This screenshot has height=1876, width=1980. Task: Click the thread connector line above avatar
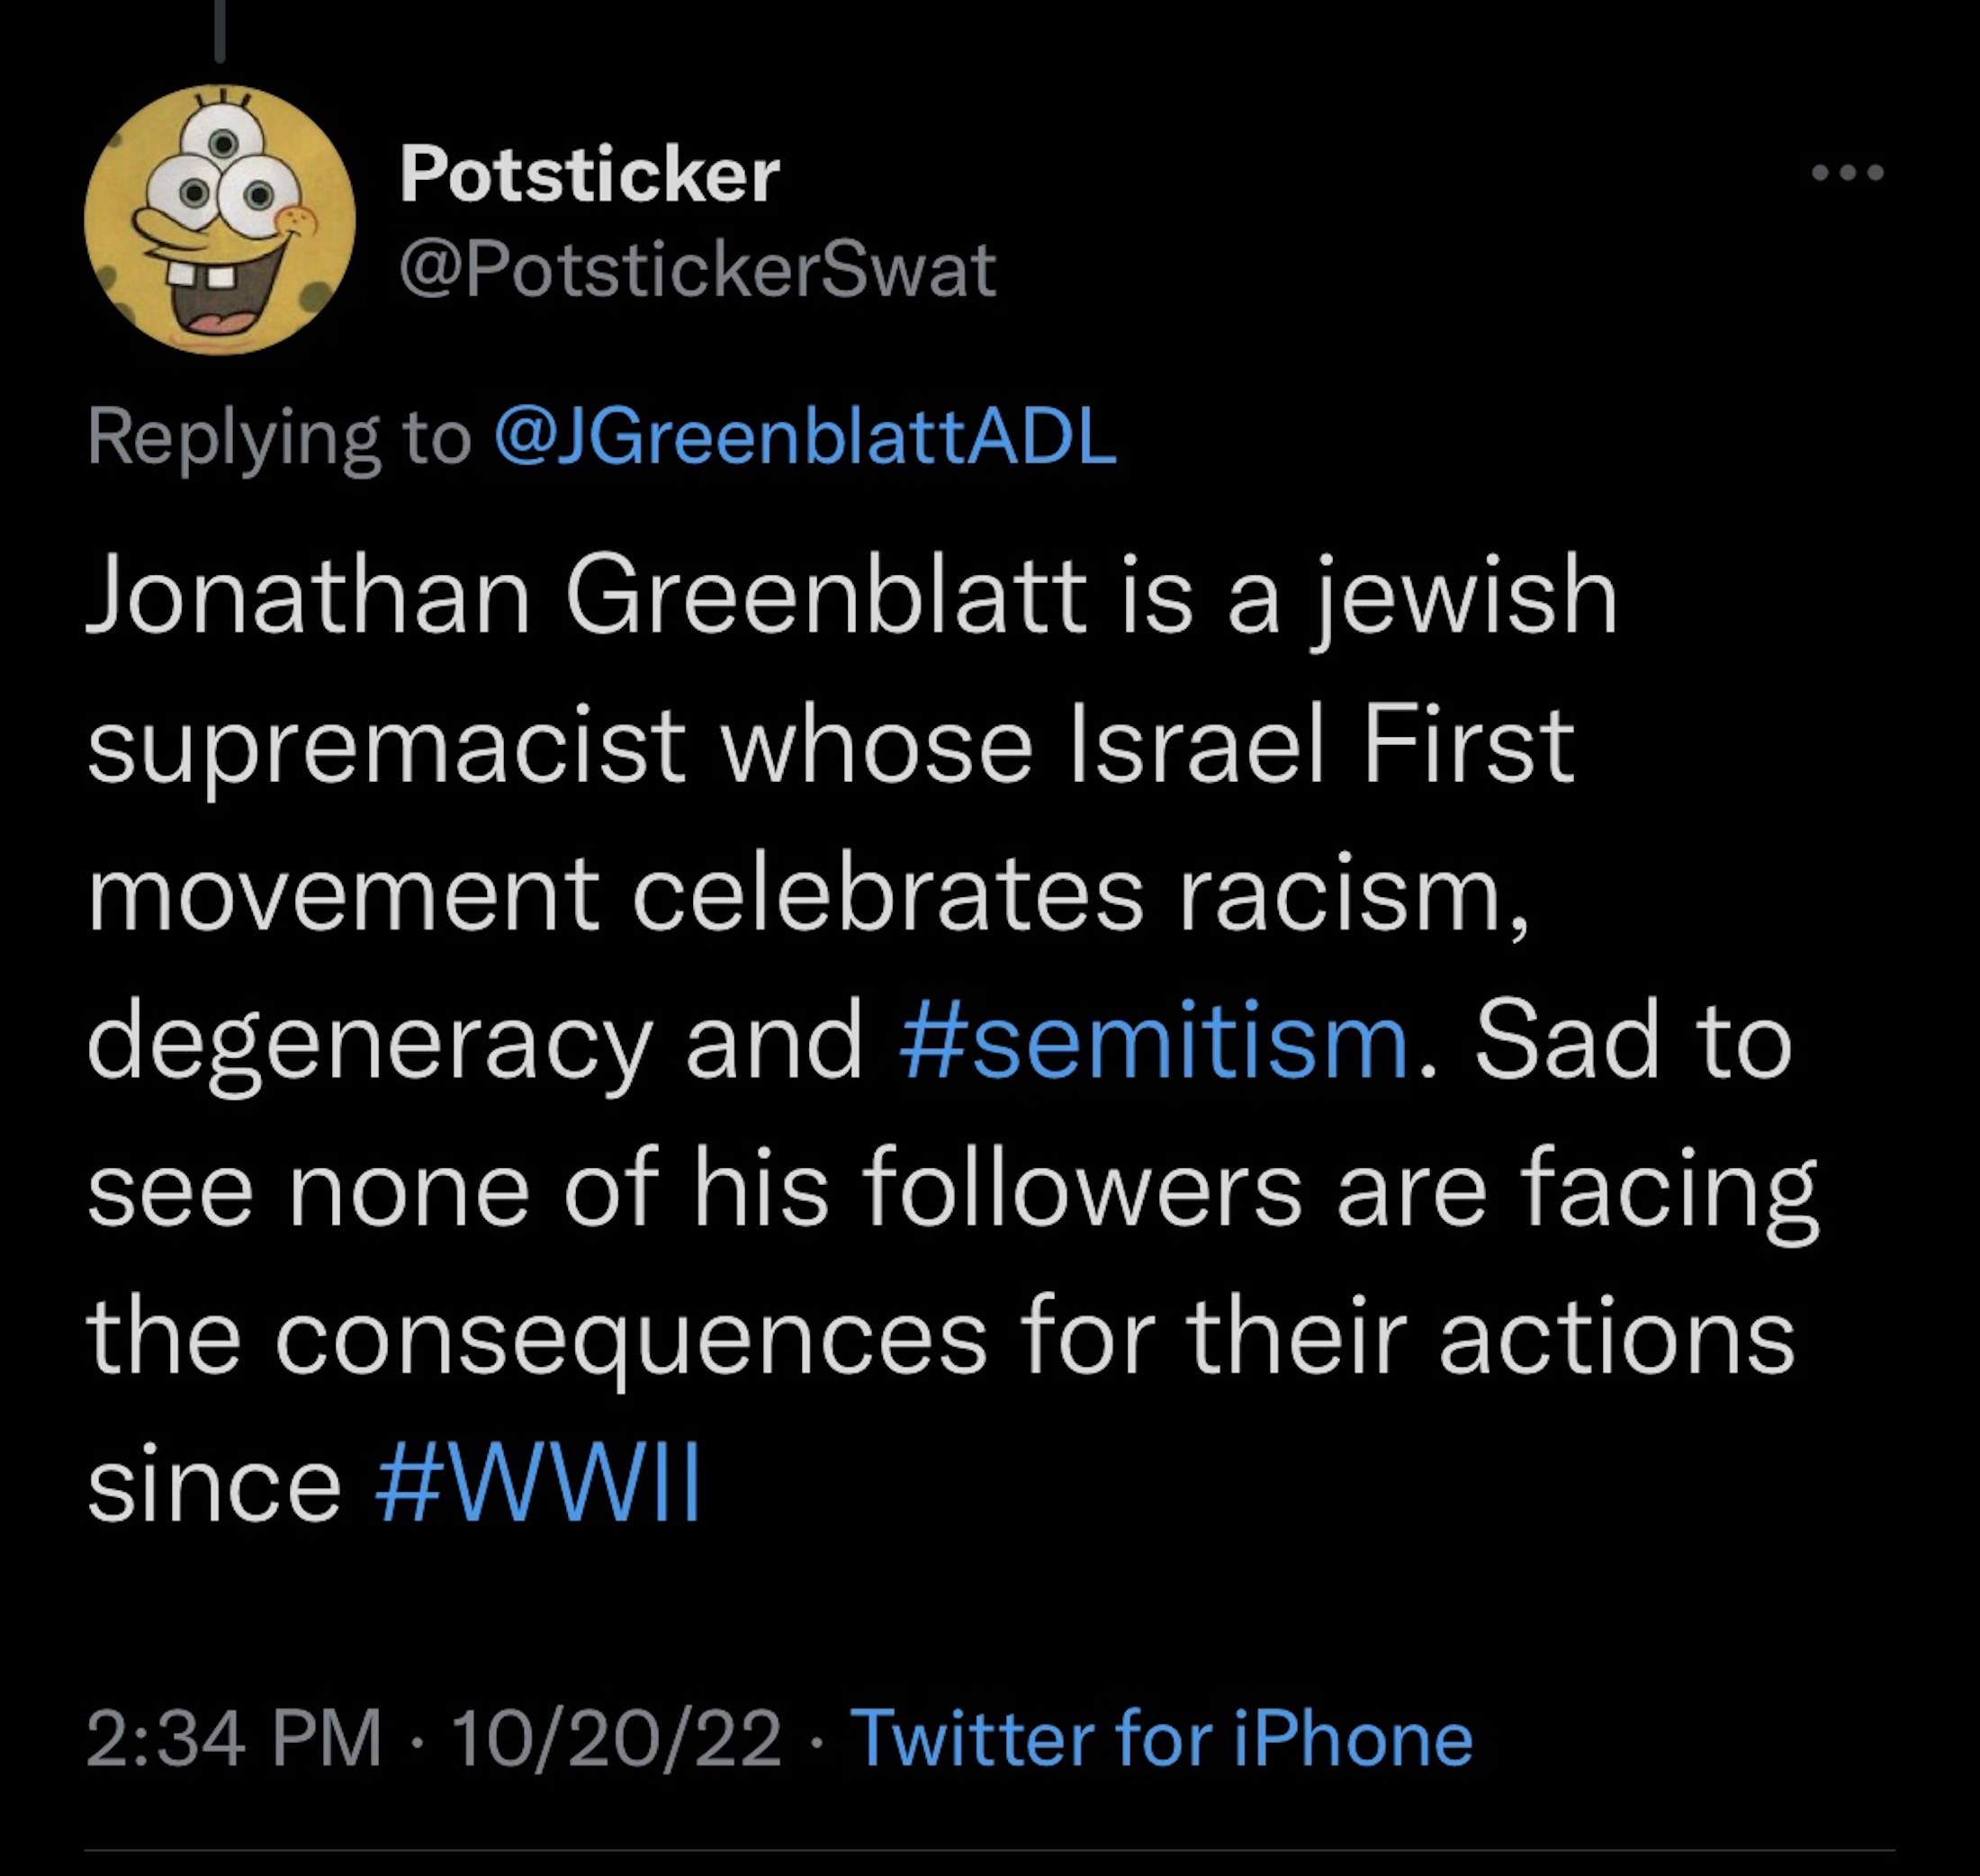[x=220, y=30]
